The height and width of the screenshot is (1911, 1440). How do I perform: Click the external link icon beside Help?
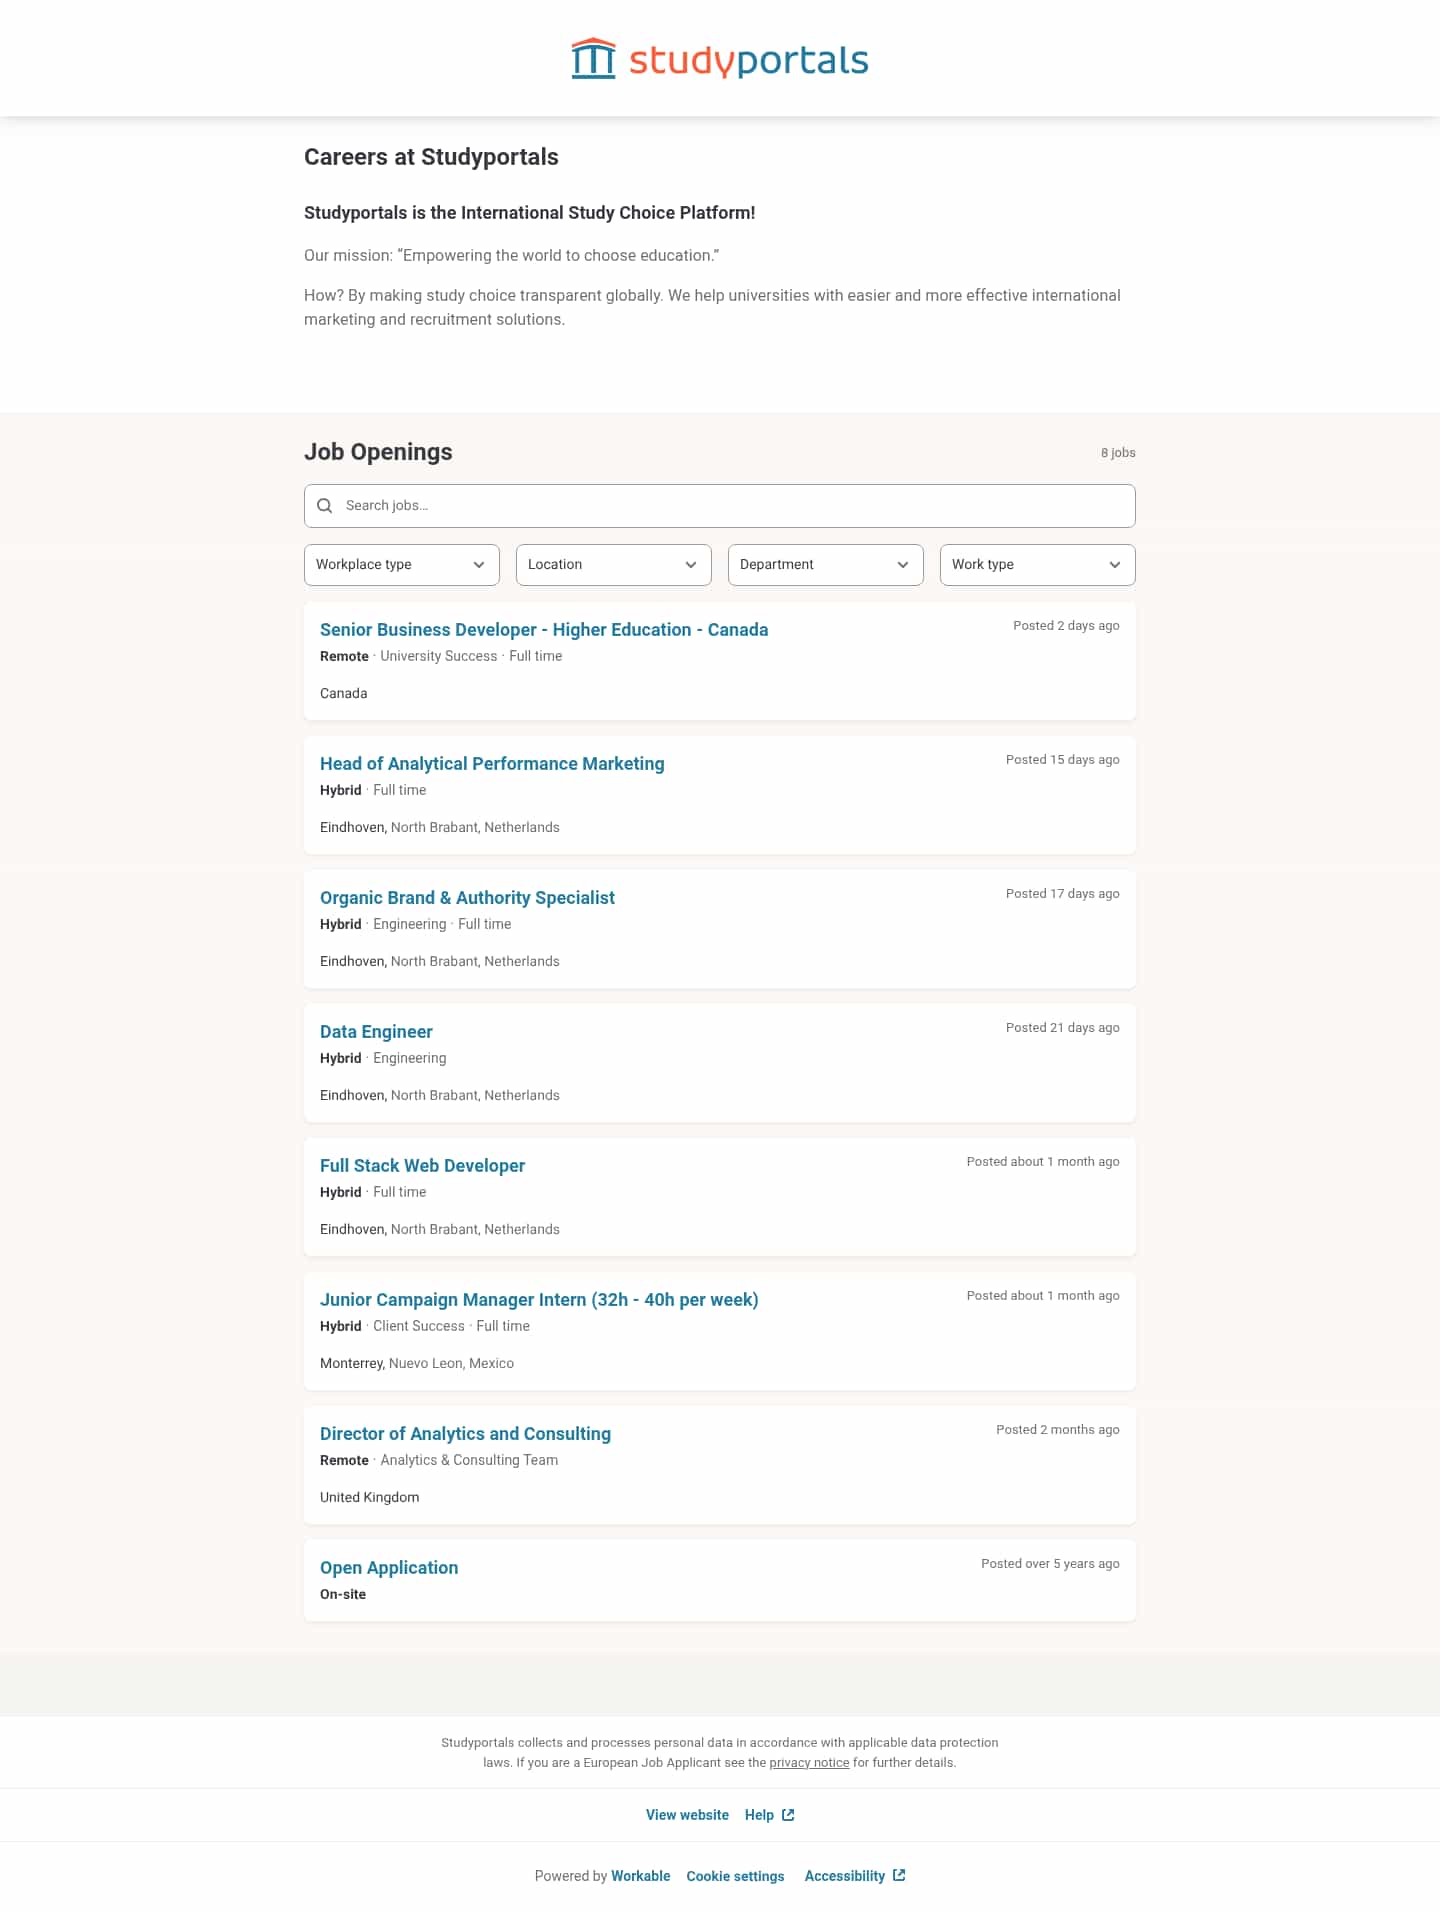tap(788, 1815)
